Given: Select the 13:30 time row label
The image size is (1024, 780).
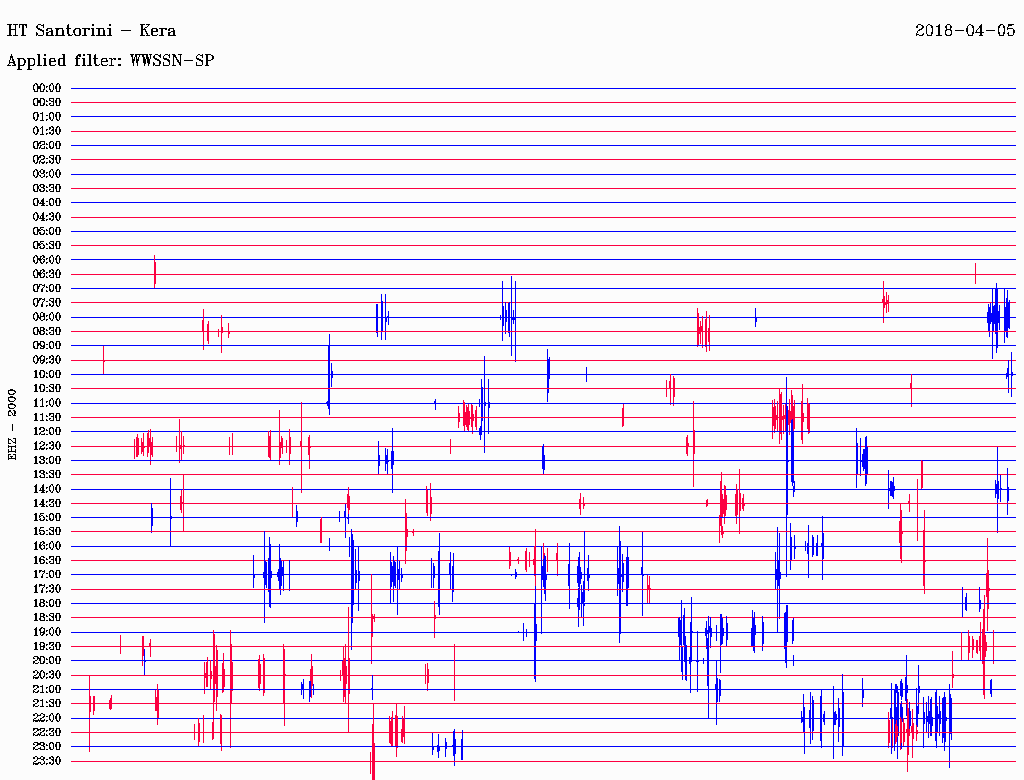Looking at the screenshot, I should [x=47, y=475].
